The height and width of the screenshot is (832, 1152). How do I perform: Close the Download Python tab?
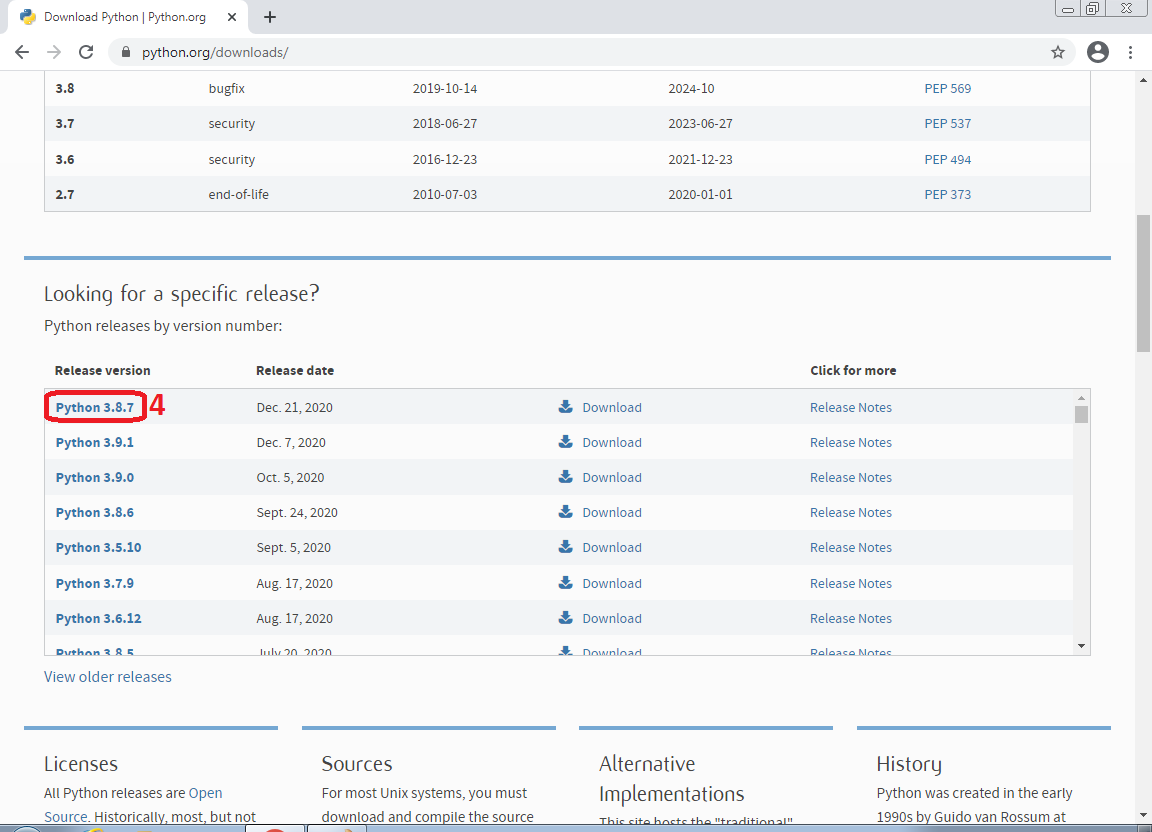(x=233, y=17)
